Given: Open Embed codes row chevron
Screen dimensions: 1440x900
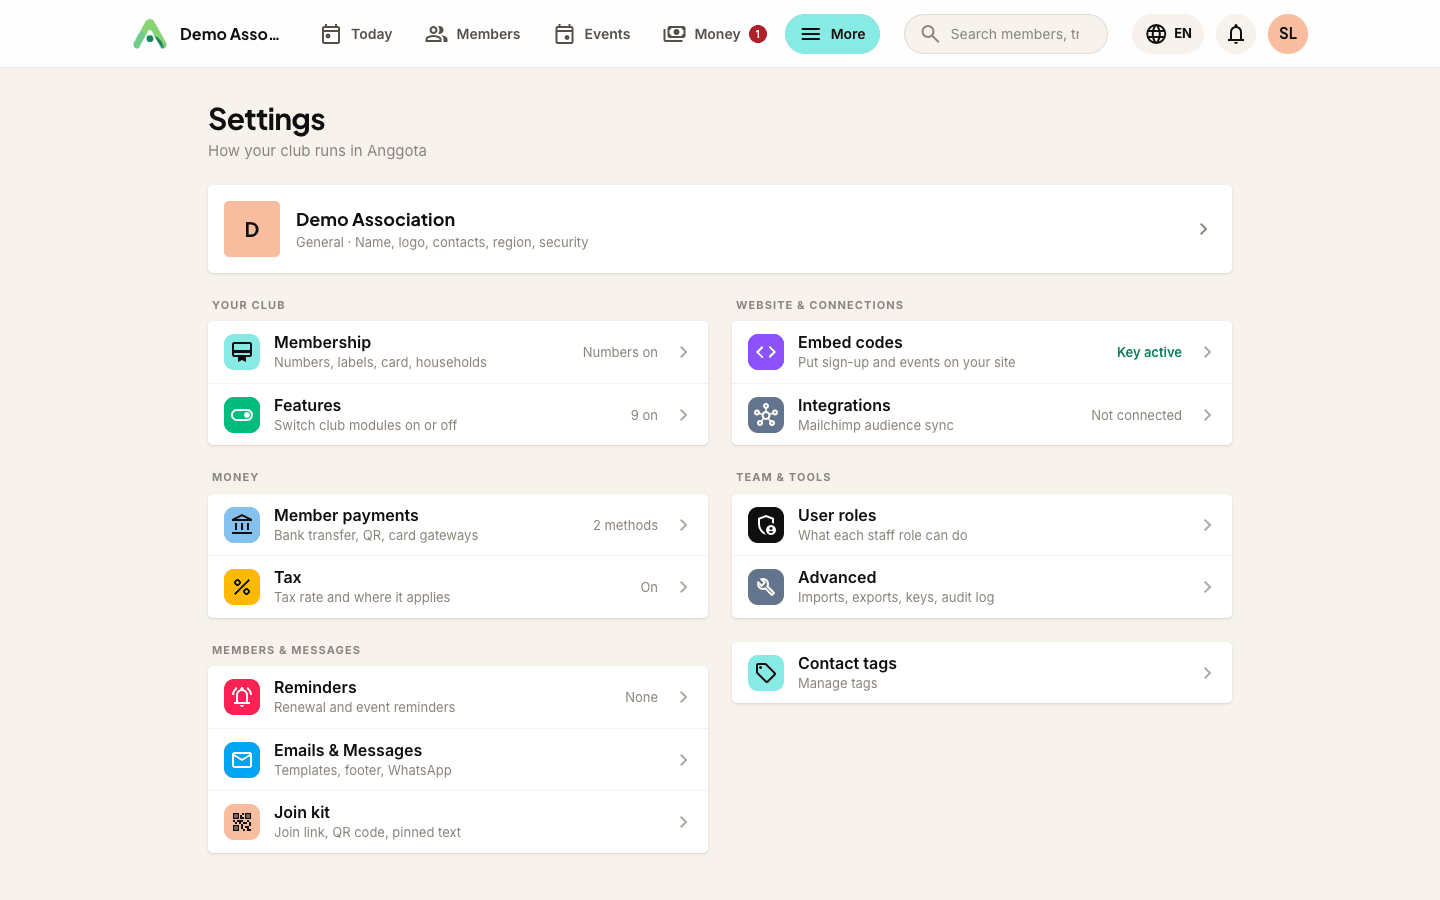Looking at the screenshot, I should [1208, 352].
